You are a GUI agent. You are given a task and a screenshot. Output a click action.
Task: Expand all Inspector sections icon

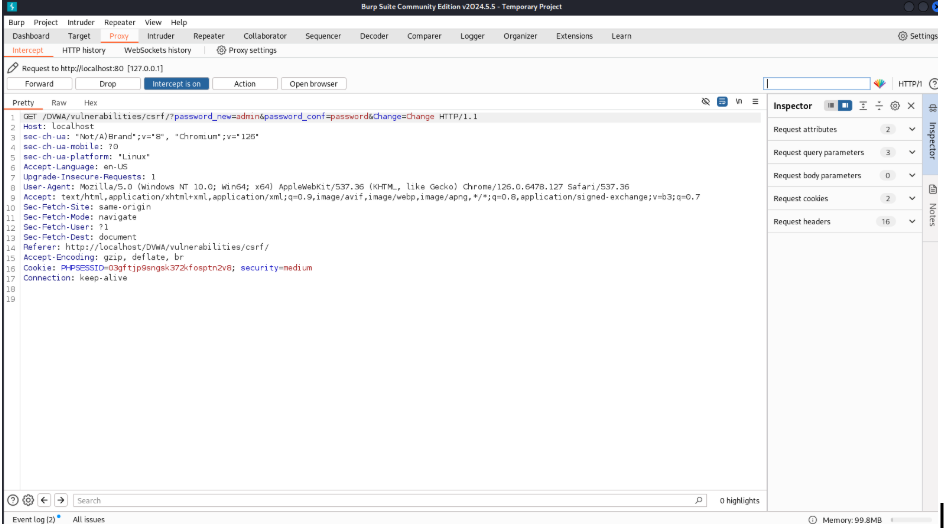[x=863, y=106]
